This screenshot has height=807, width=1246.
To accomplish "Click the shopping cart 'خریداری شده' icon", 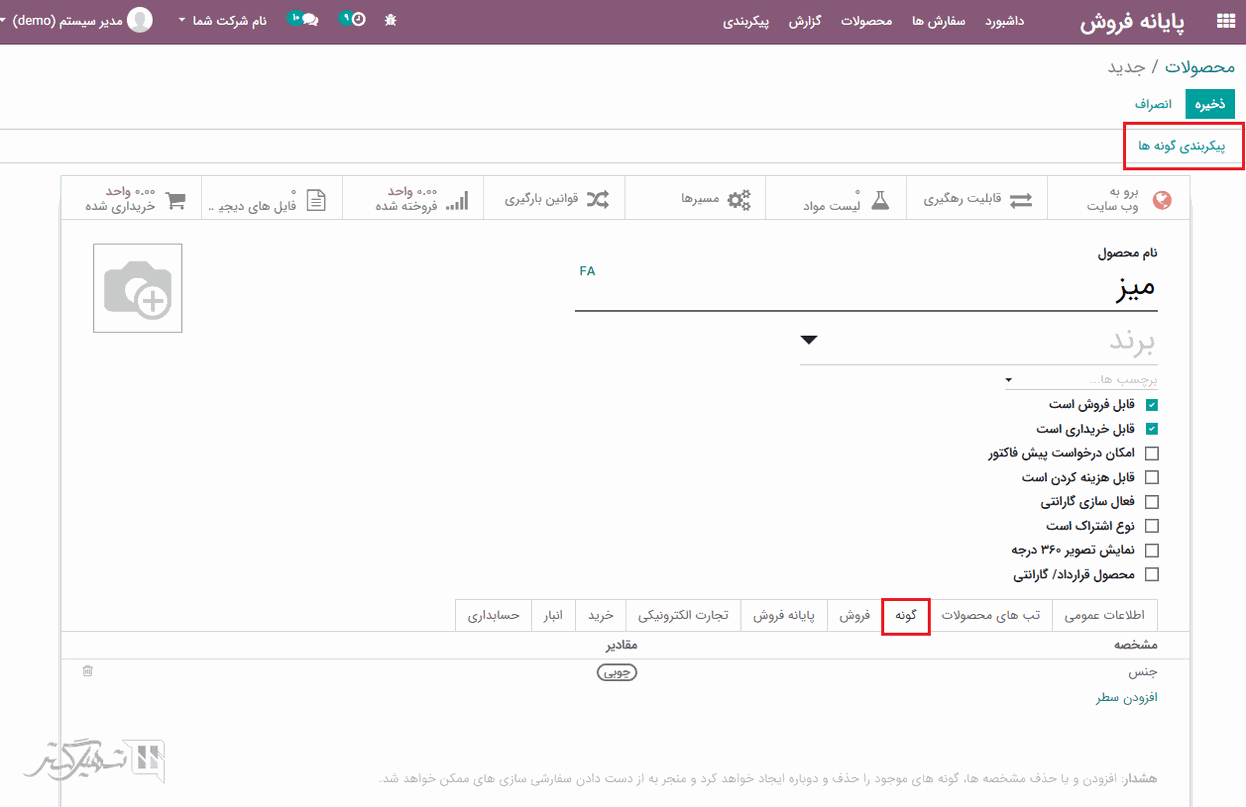I will coord(176,199).
